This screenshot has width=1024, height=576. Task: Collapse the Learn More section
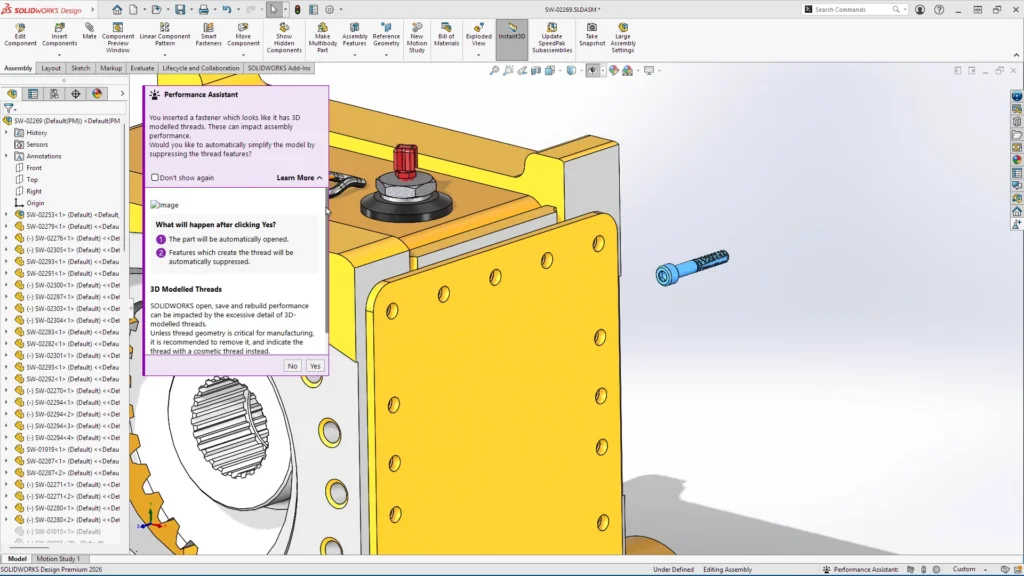coord(299,178)
